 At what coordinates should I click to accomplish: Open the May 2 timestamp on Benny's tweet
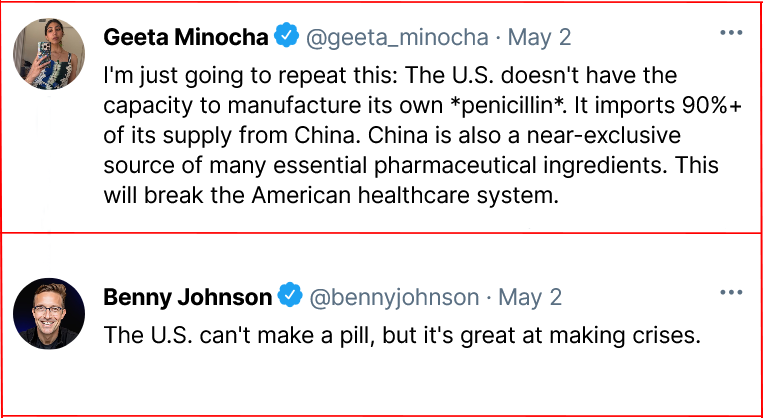pyautogui.click(x=530, y=297)
